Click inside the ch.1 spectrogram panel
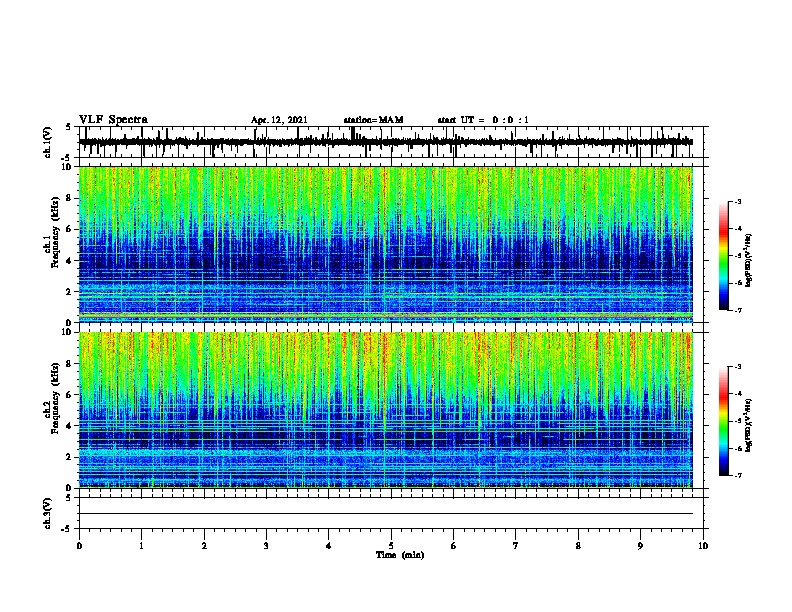The width and height of the screenshot is (792, 612). click(x=386, y=244)
